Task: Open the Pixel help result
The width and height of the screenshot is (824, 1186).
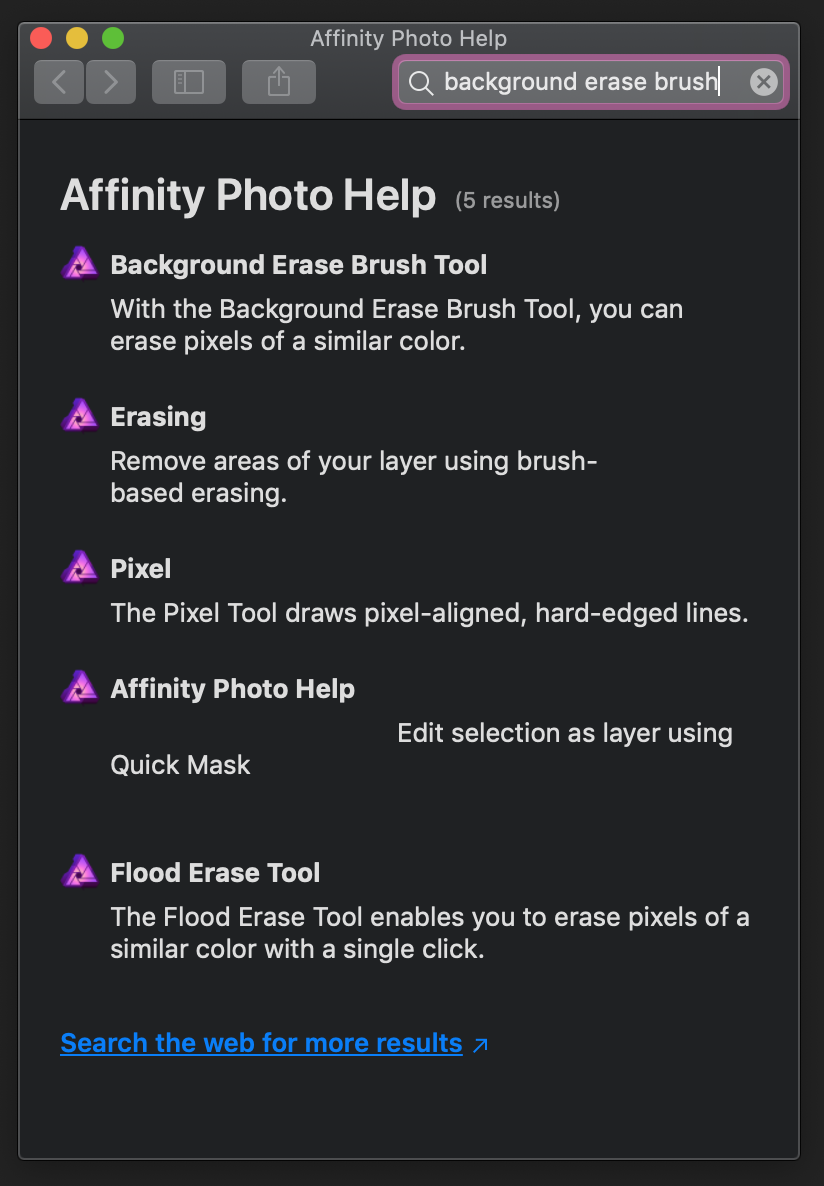Action: click(x=141, y=569)
